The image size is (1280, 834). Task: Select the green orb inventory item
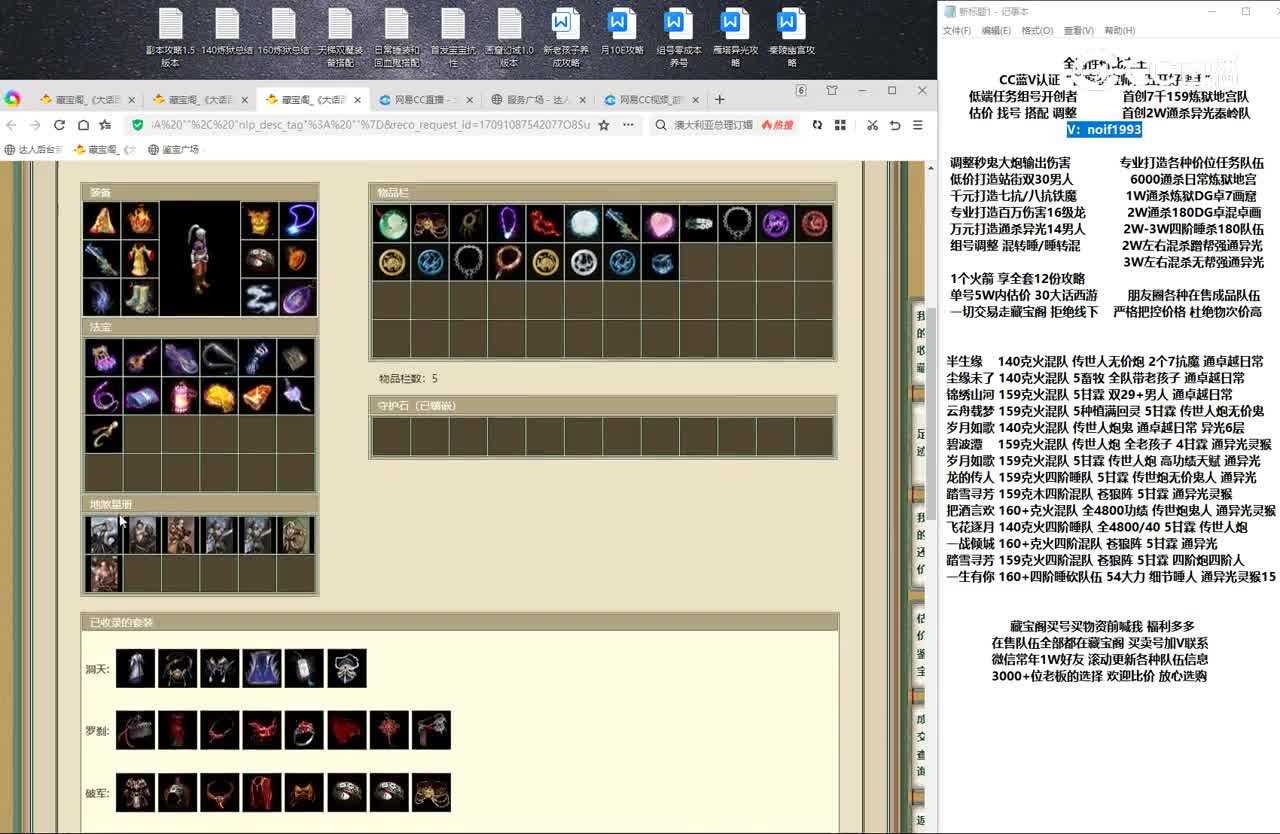[392, 224]
